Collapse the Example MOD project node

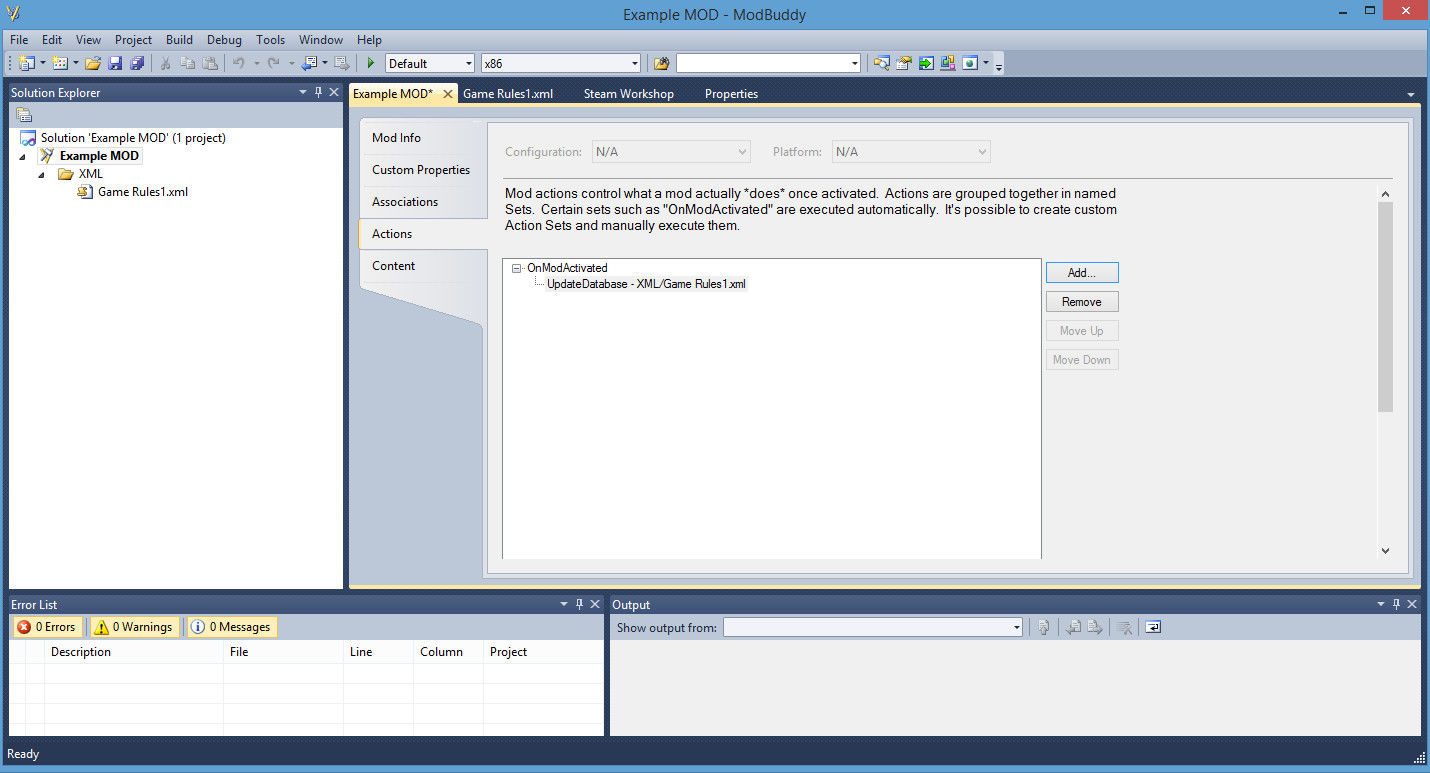point(23,156)
